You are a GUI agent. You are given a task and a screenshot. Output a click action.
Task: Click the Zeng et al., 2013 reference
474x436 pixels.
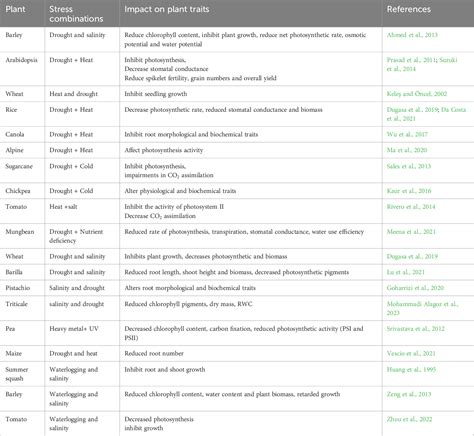point(409,394)
